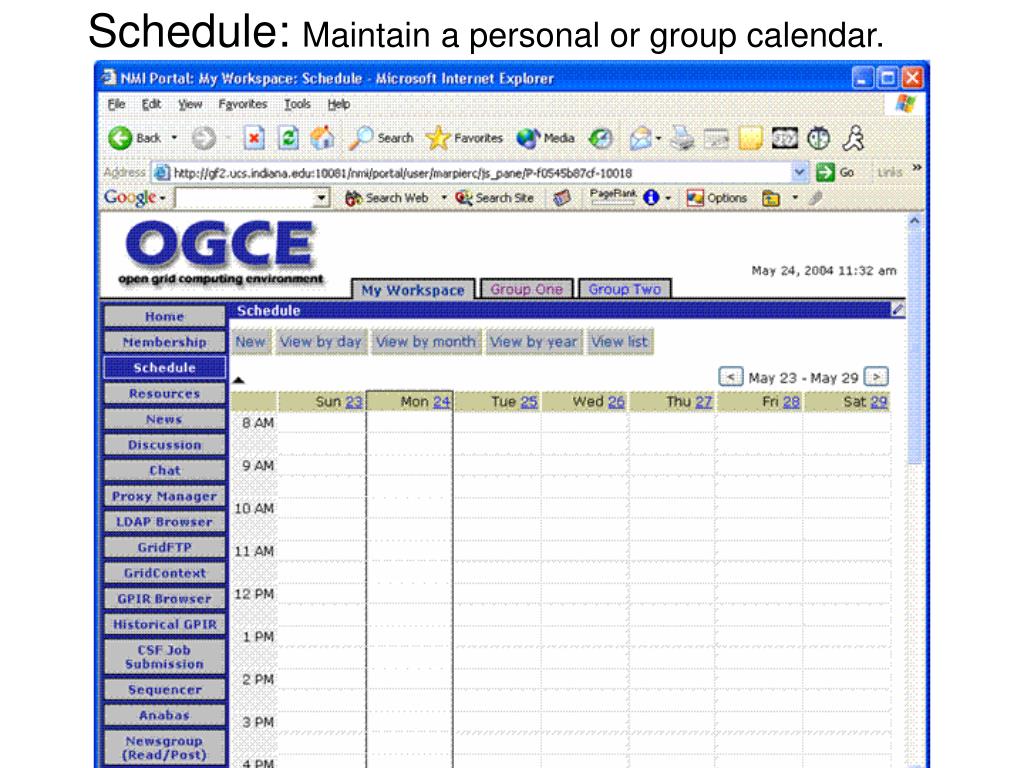
Task: Open the History icon
Action: [x=600, y=138]
